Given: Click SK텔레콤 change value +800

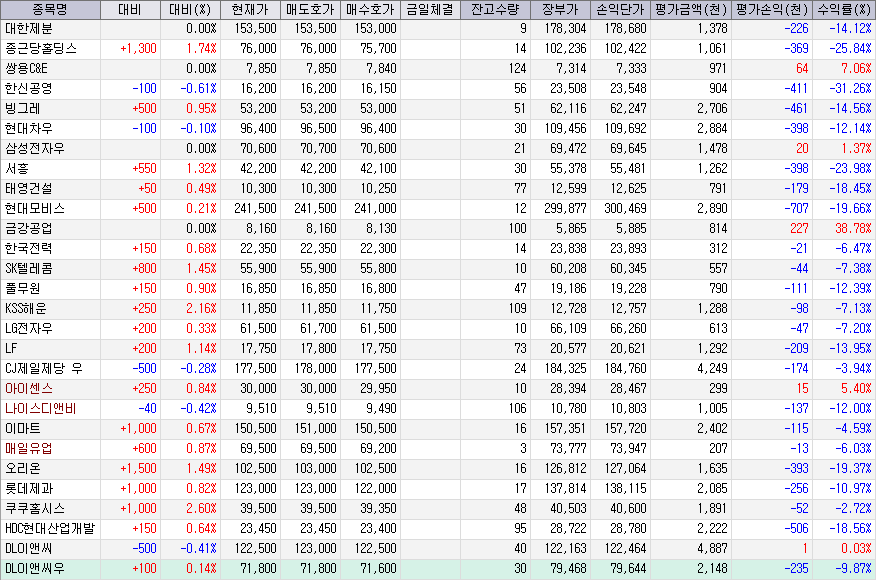Looking at the screenshot, I should point(145,269).
